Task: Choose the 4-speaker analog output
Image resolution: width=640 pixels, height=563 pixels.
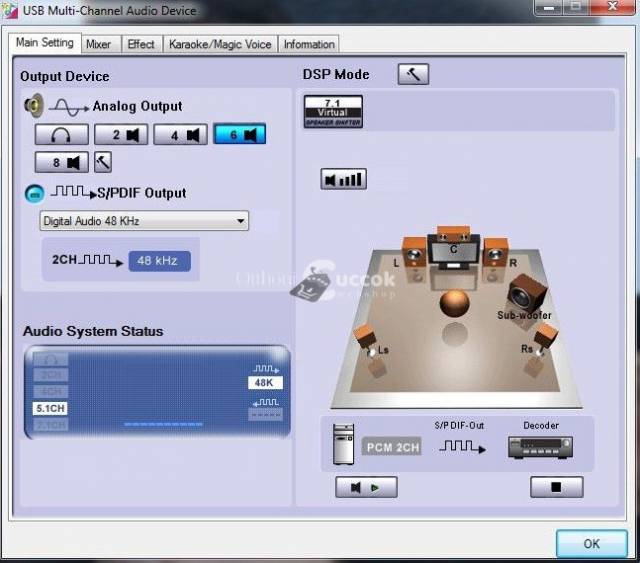Action: 181,134
